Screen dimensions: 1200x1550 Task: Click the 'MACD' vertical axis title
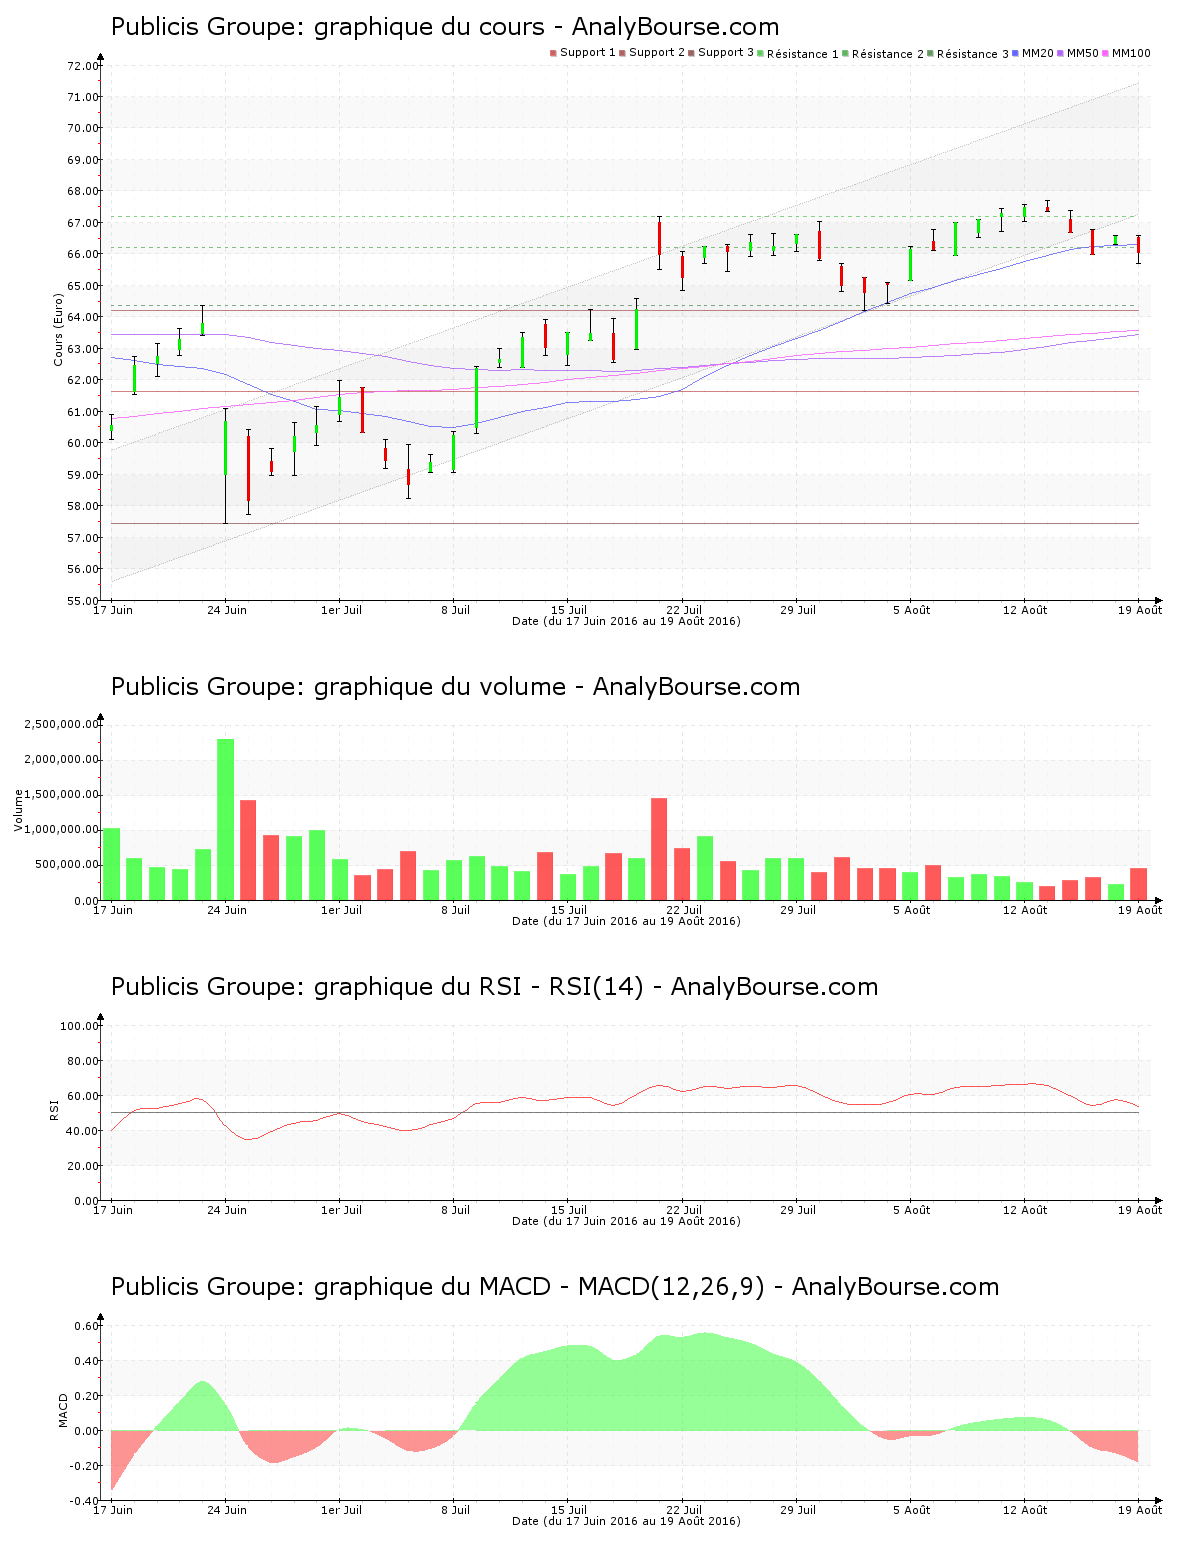coord(63,1410)
